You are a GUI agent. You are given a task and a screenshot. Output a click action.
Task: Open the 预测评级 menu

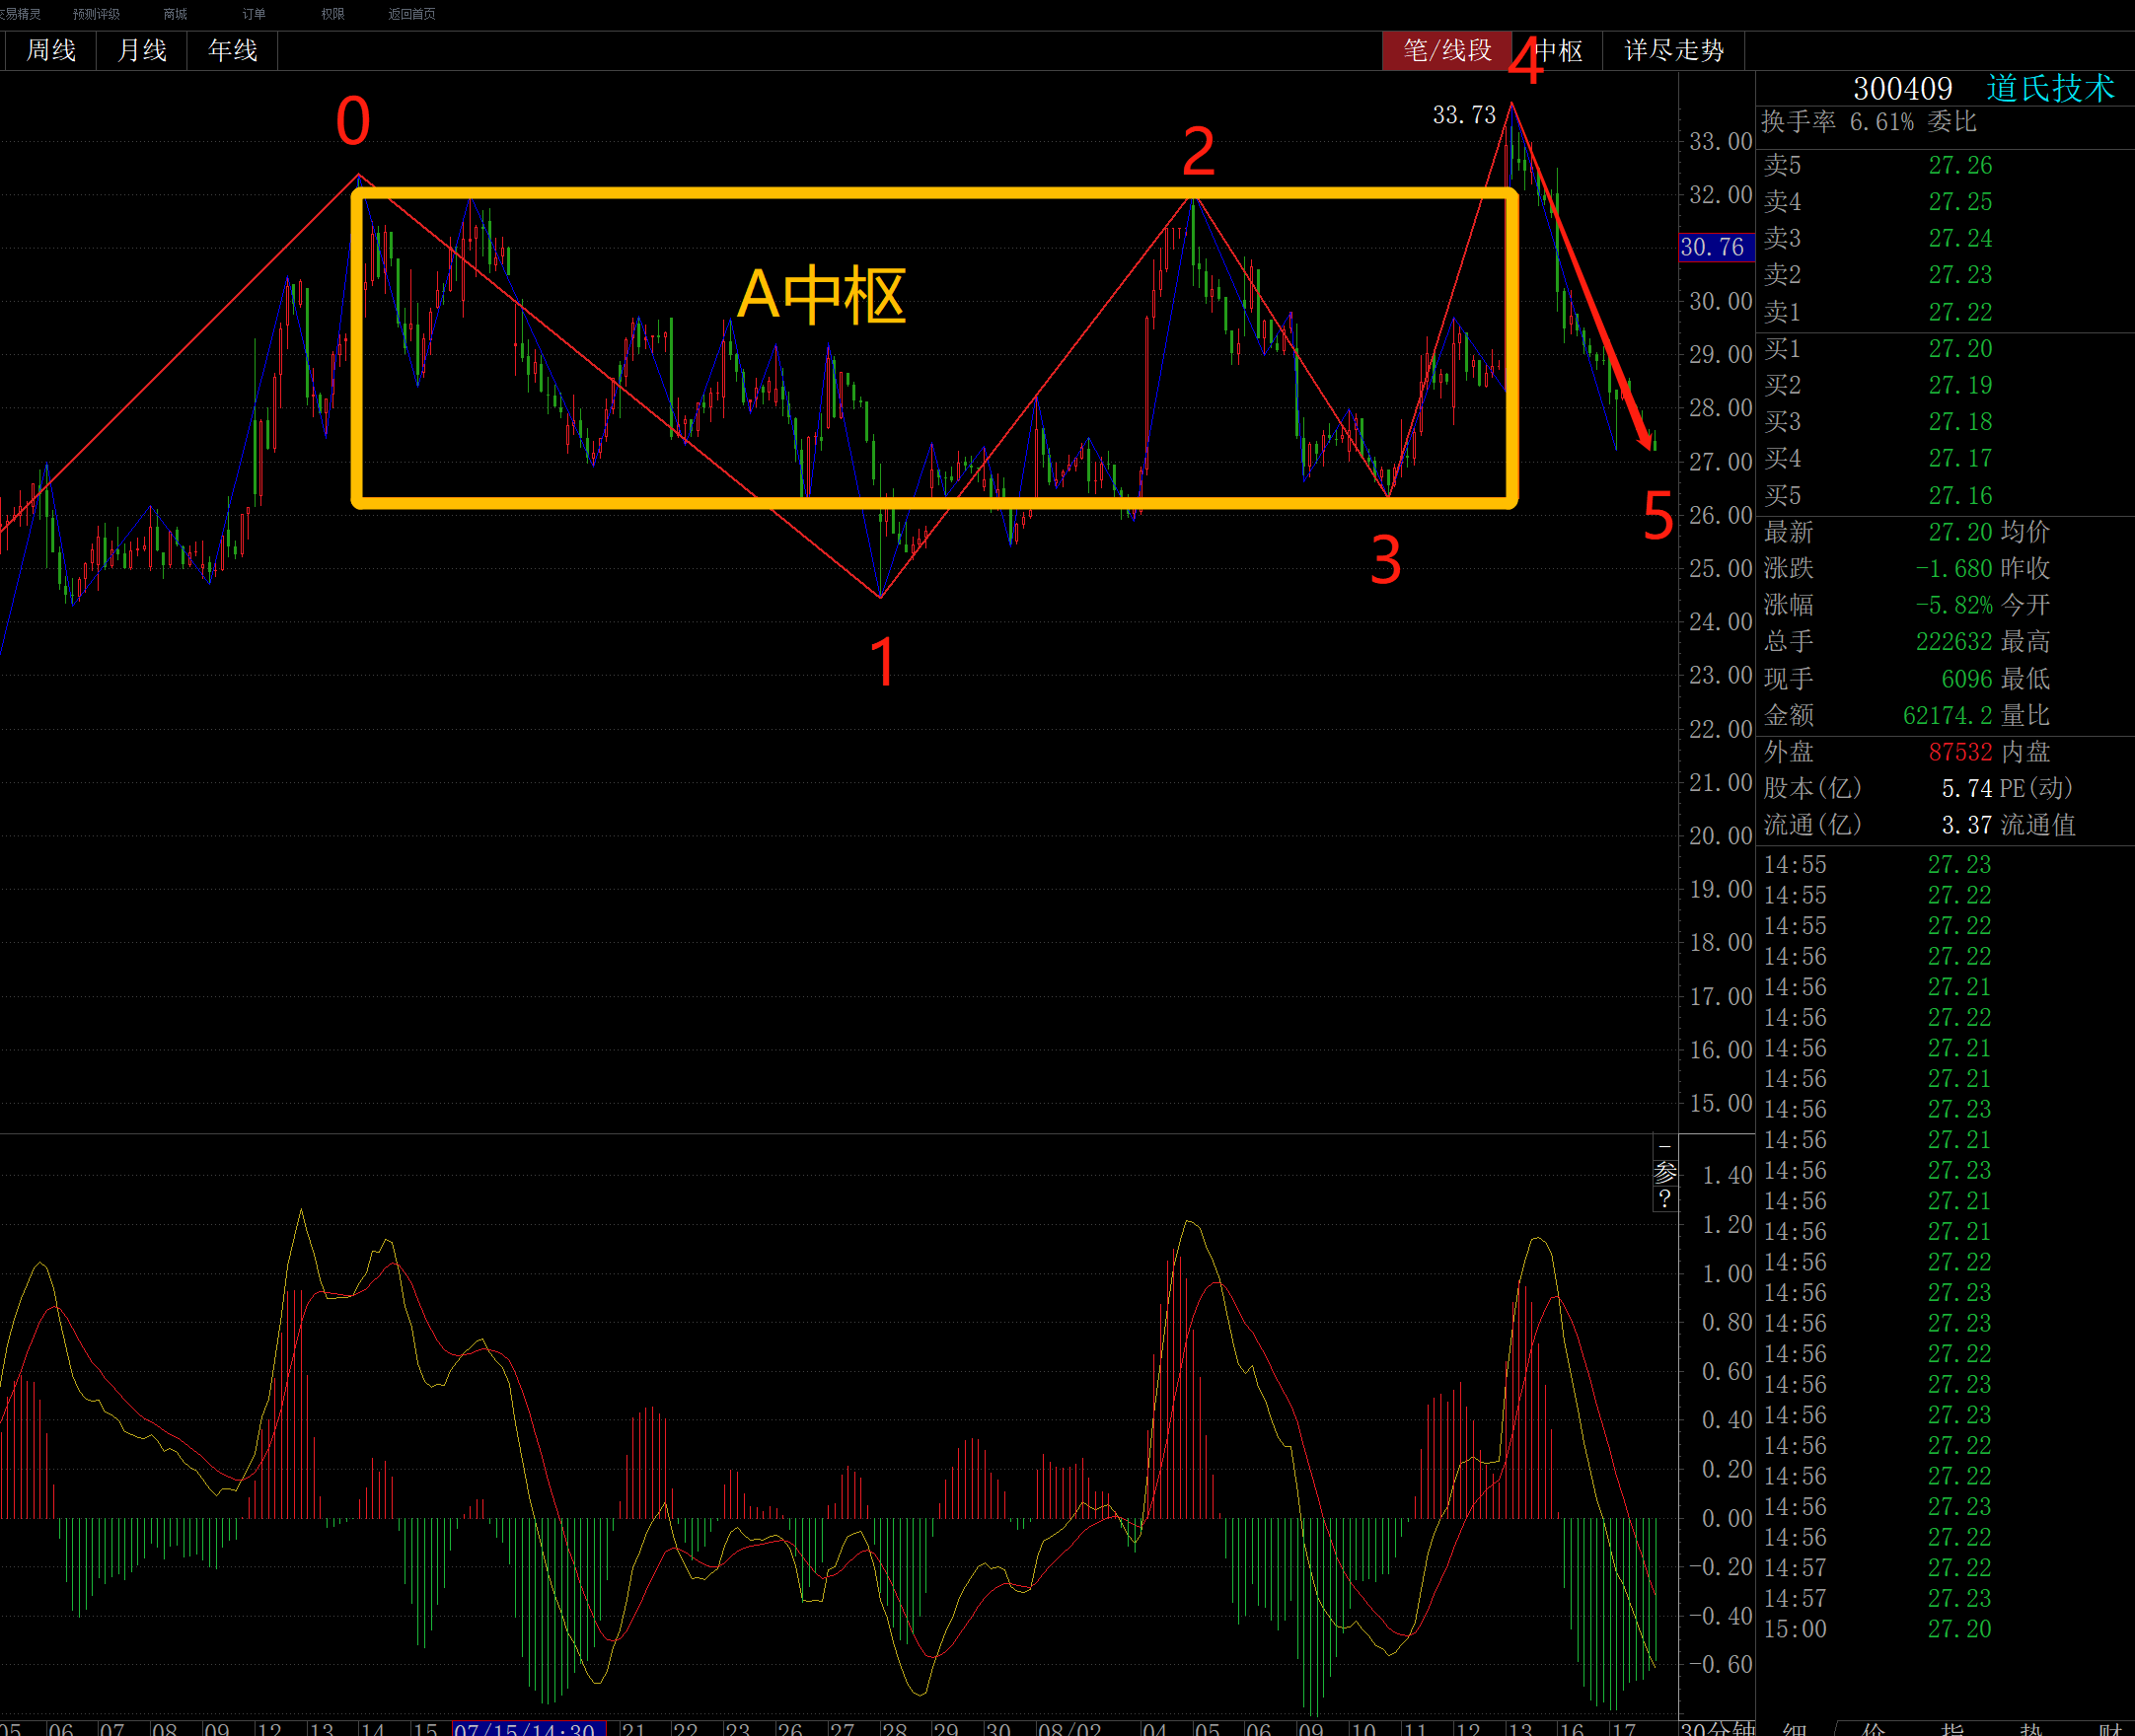click(x=96, y=14)
